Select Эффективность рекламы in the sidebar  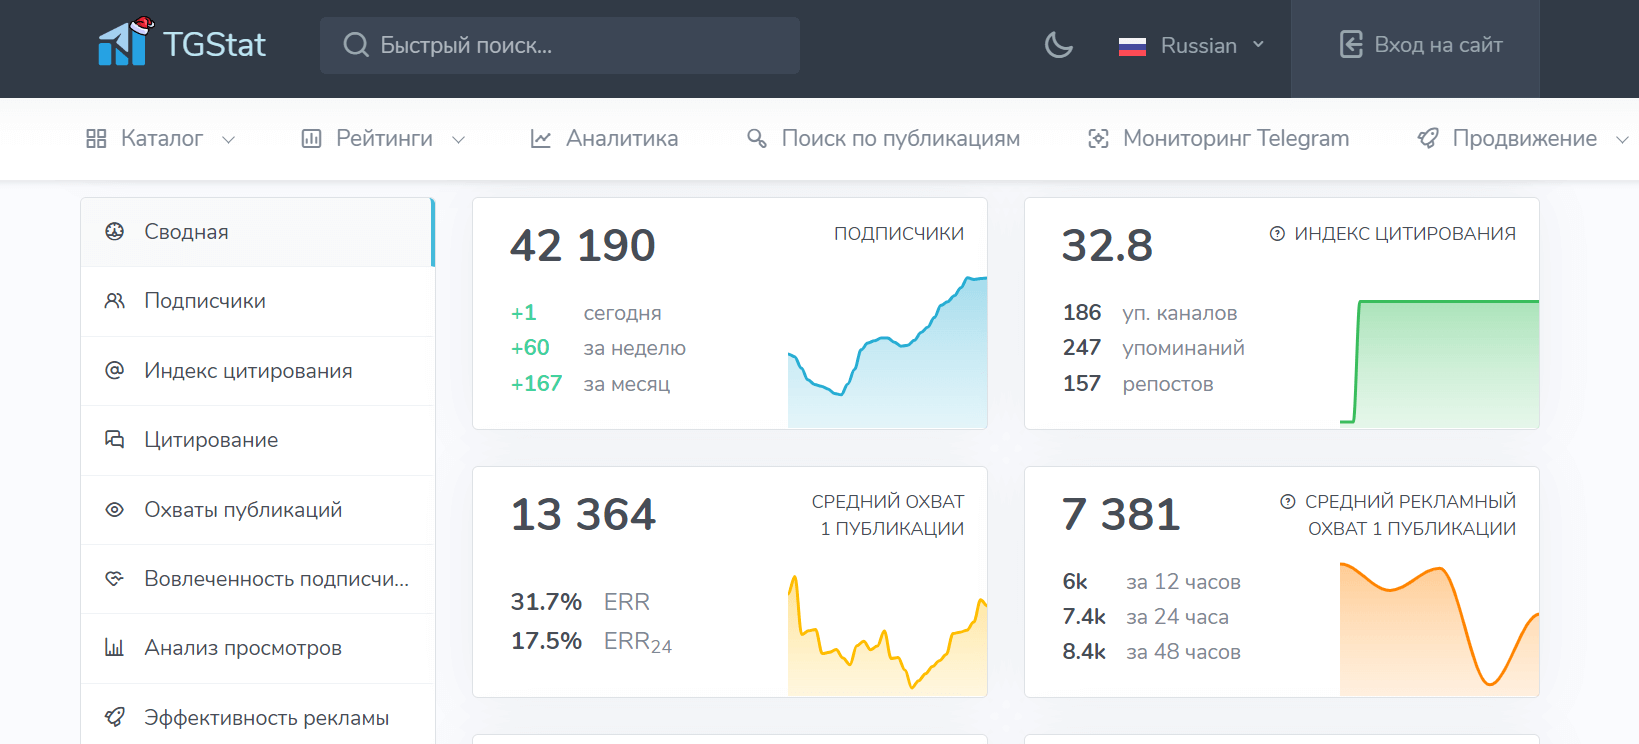tap(258, 716)
